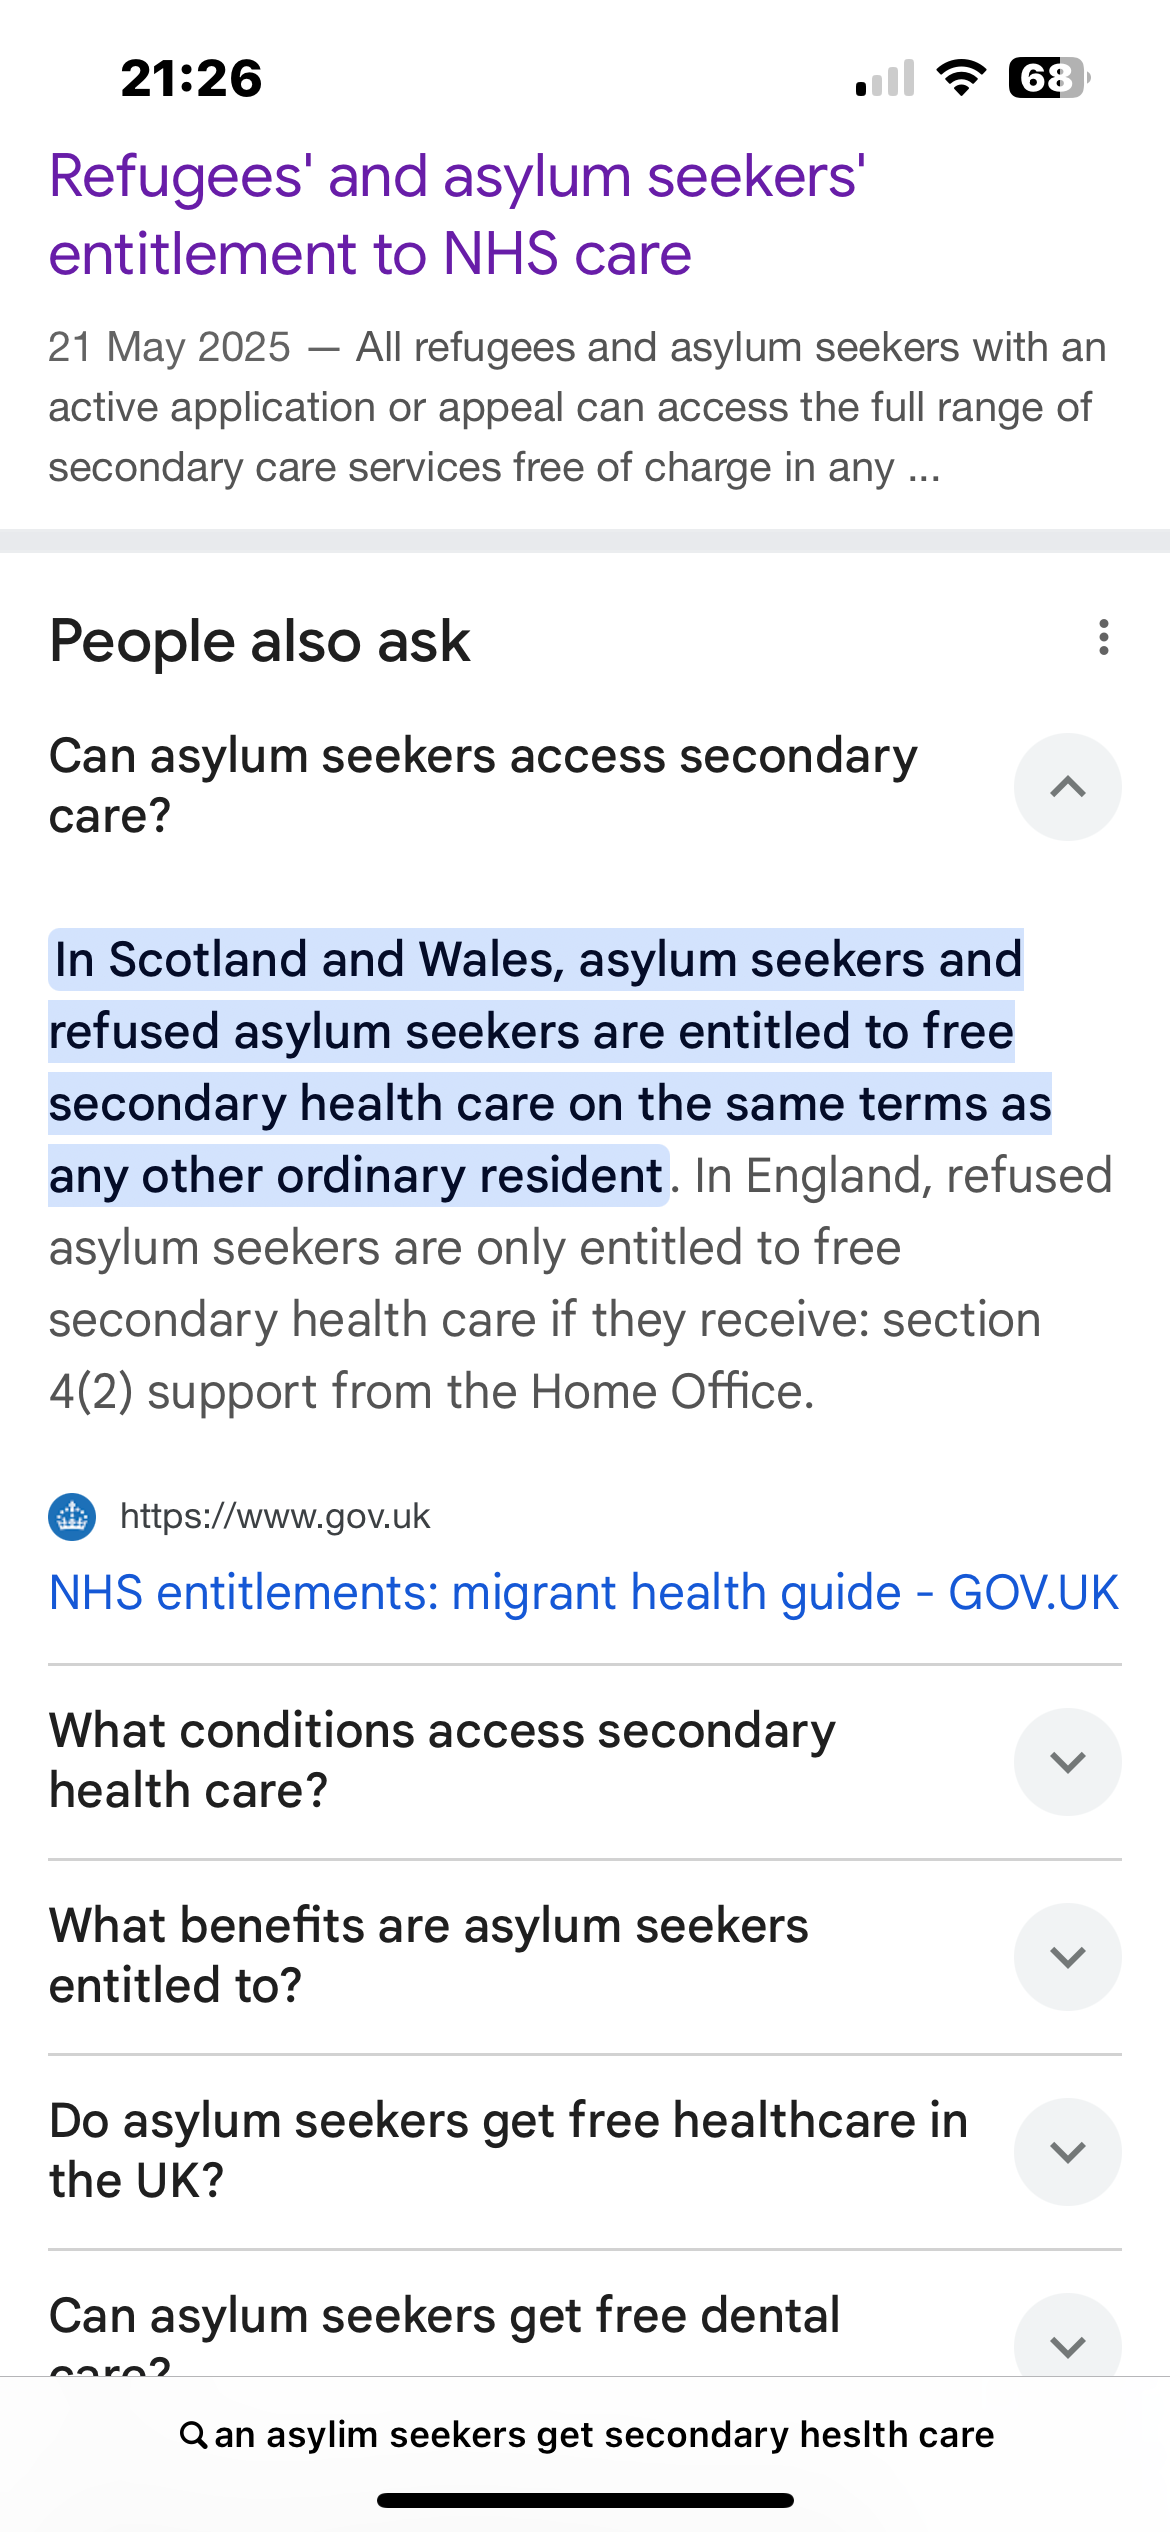Tap the home indicator bar at bottom
Image resolution: width=1170 pixels, height=2532 pixels.
tap(585, 2500)
